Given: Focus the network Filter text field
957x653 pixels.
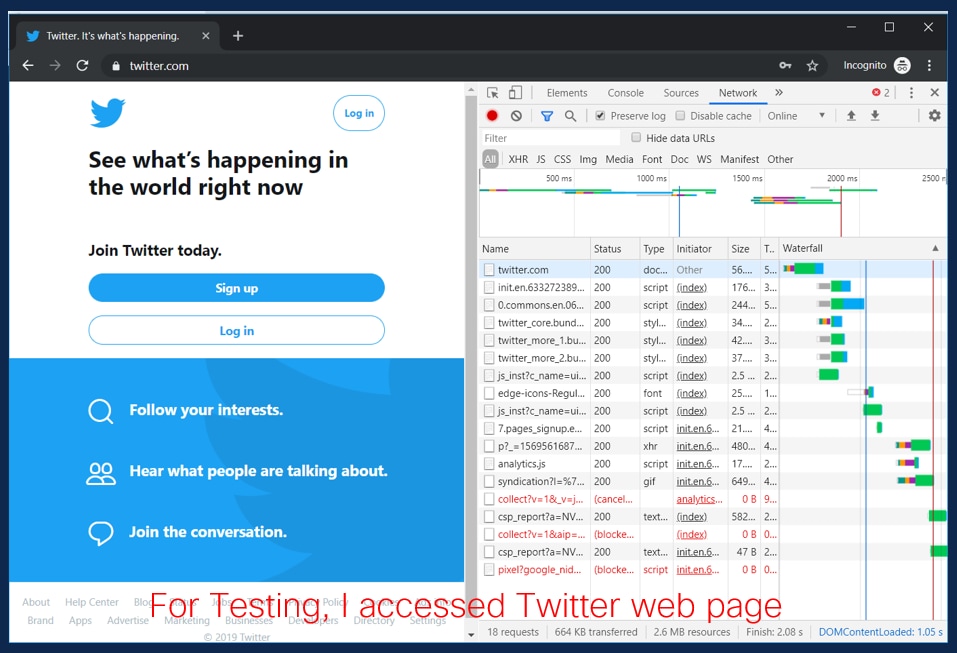Looking at the screenshot, I should [550, 138].
